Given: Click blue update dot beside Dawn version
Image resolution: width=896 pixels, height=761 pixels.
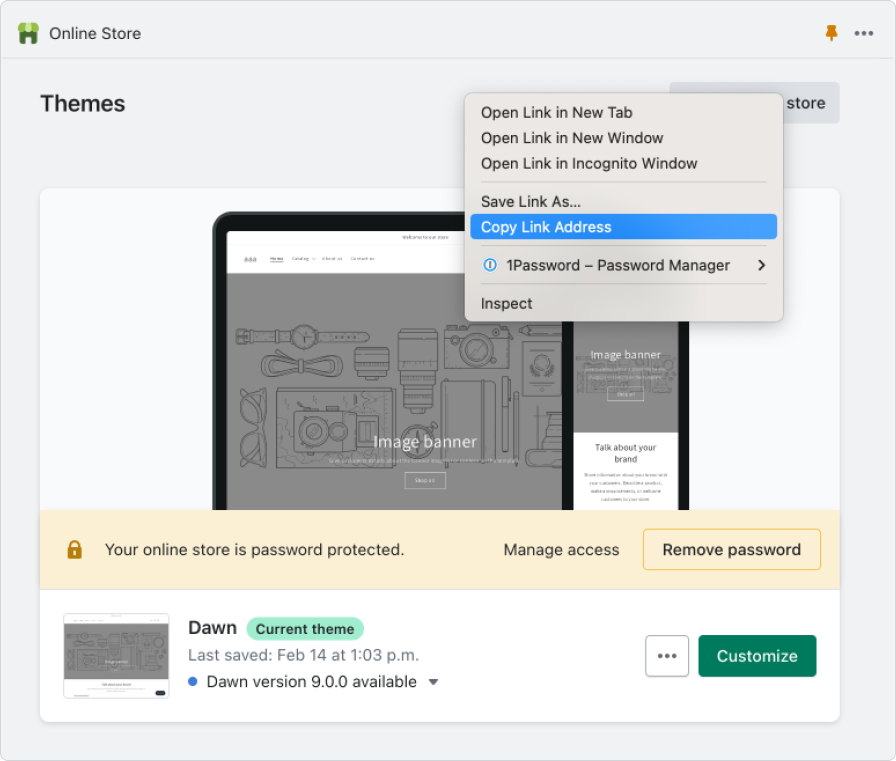Looking at the screenshot, I should tap(193, 682).
